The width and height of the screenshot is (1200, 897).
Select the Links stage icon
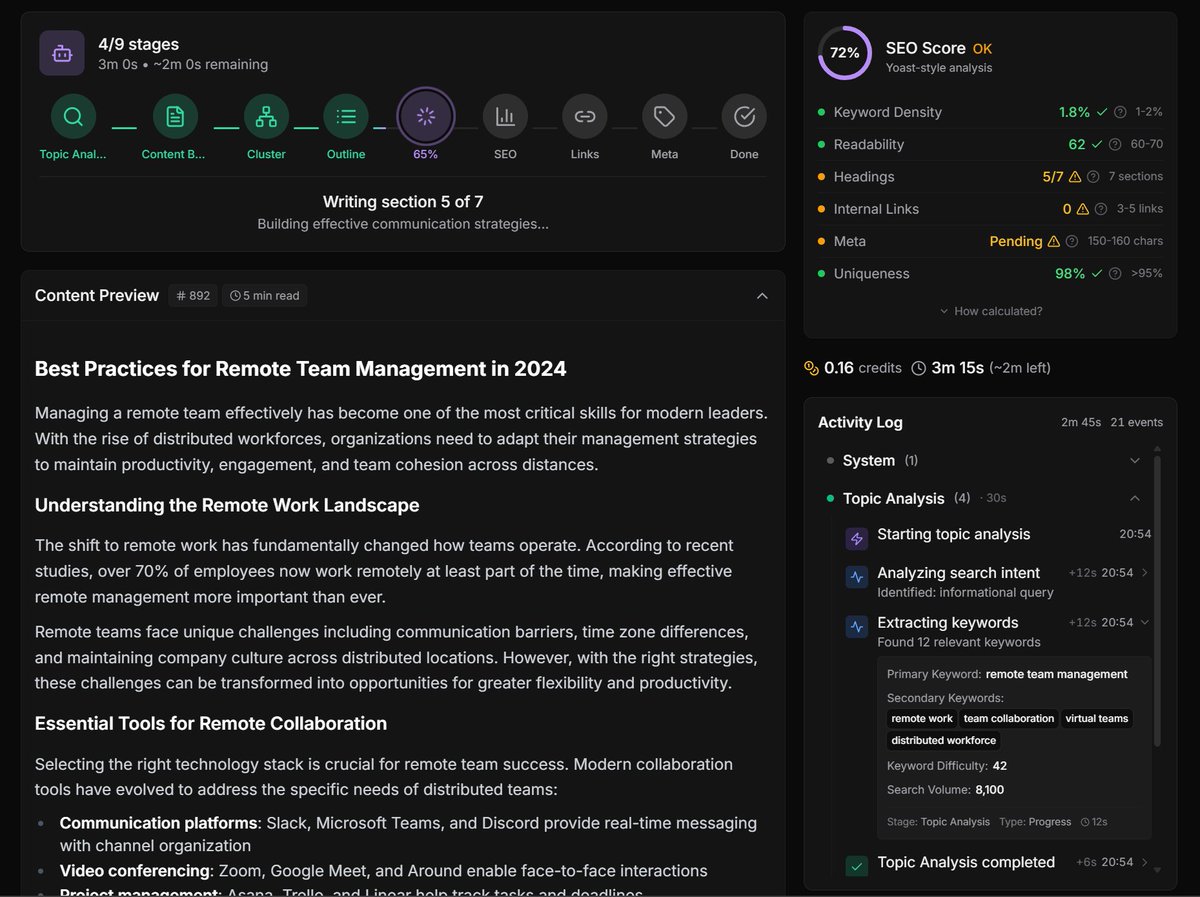click(584, 116)
